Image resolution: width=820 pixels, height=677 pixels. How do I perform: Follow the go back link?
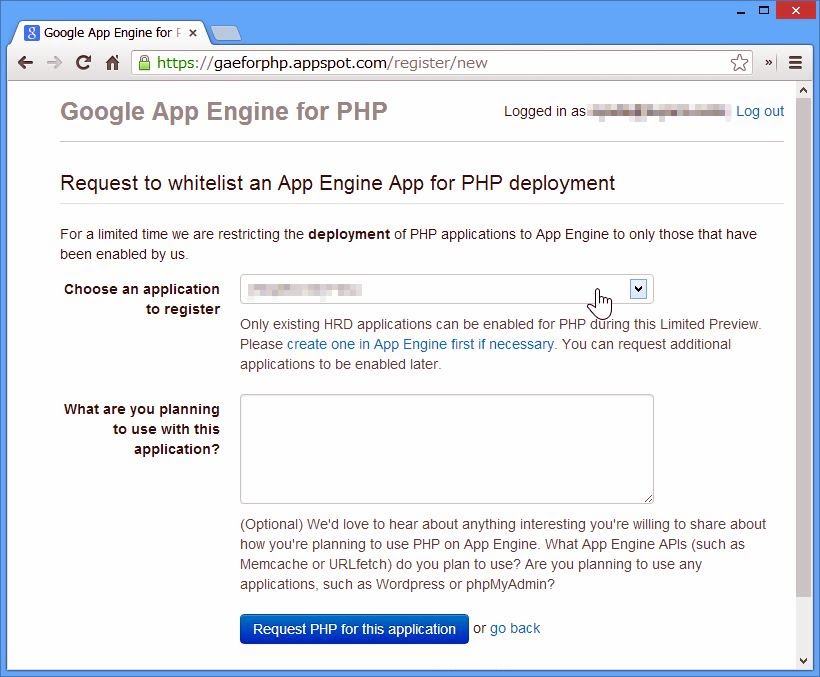coord(515,628)
